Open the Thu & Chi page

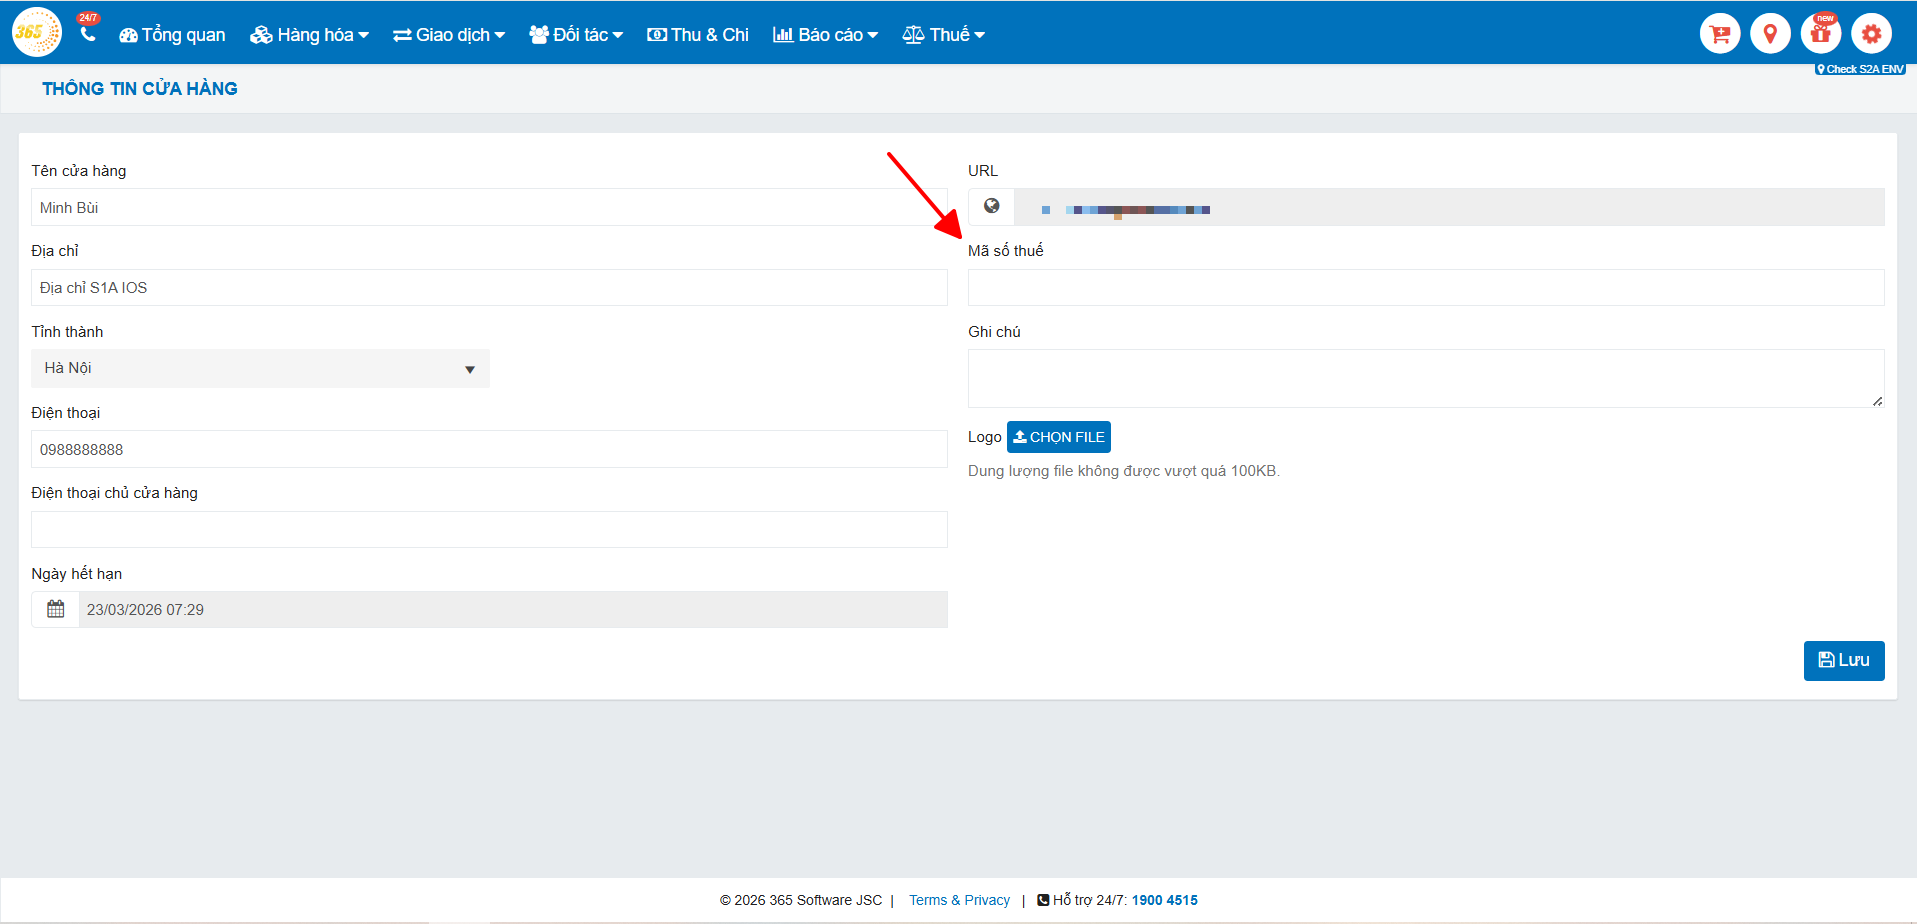(x=698, y=35)
